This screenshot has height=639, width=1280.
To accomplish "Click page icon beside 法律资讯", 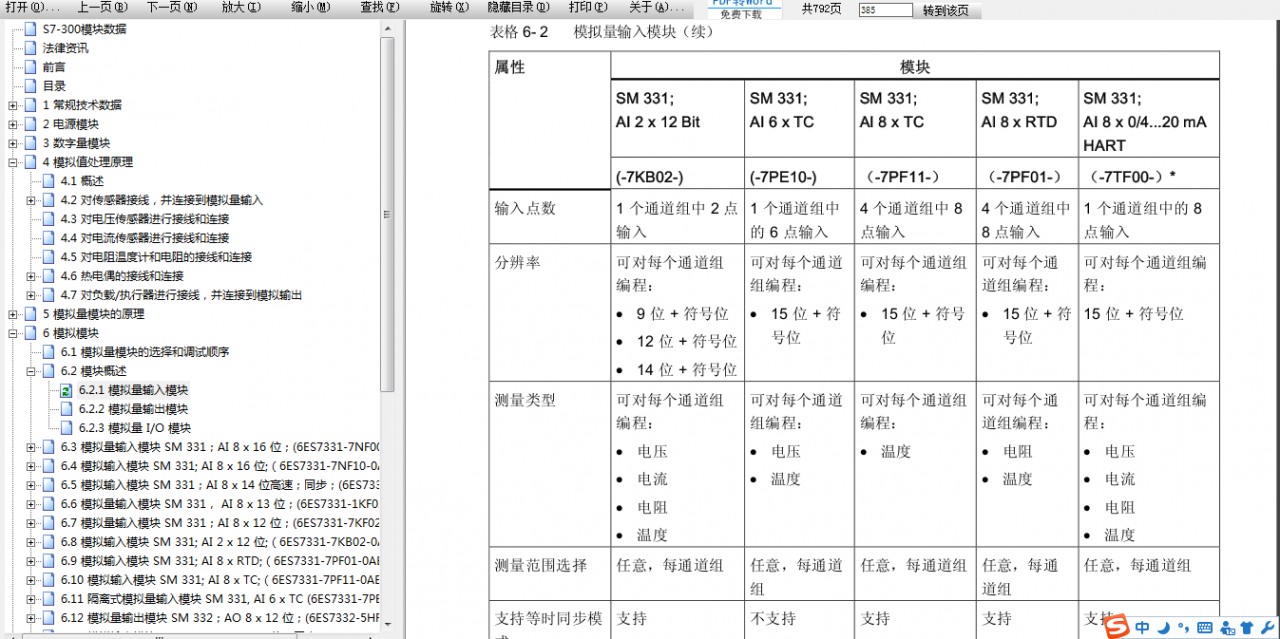I will [x=30, y=48].
